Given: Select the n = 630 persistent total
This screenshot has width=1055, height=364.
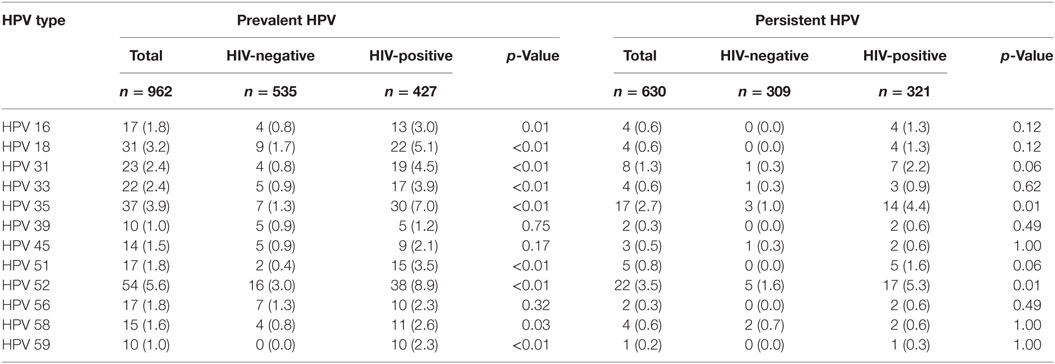Looking at the screenshot, I should coord(641,92).
